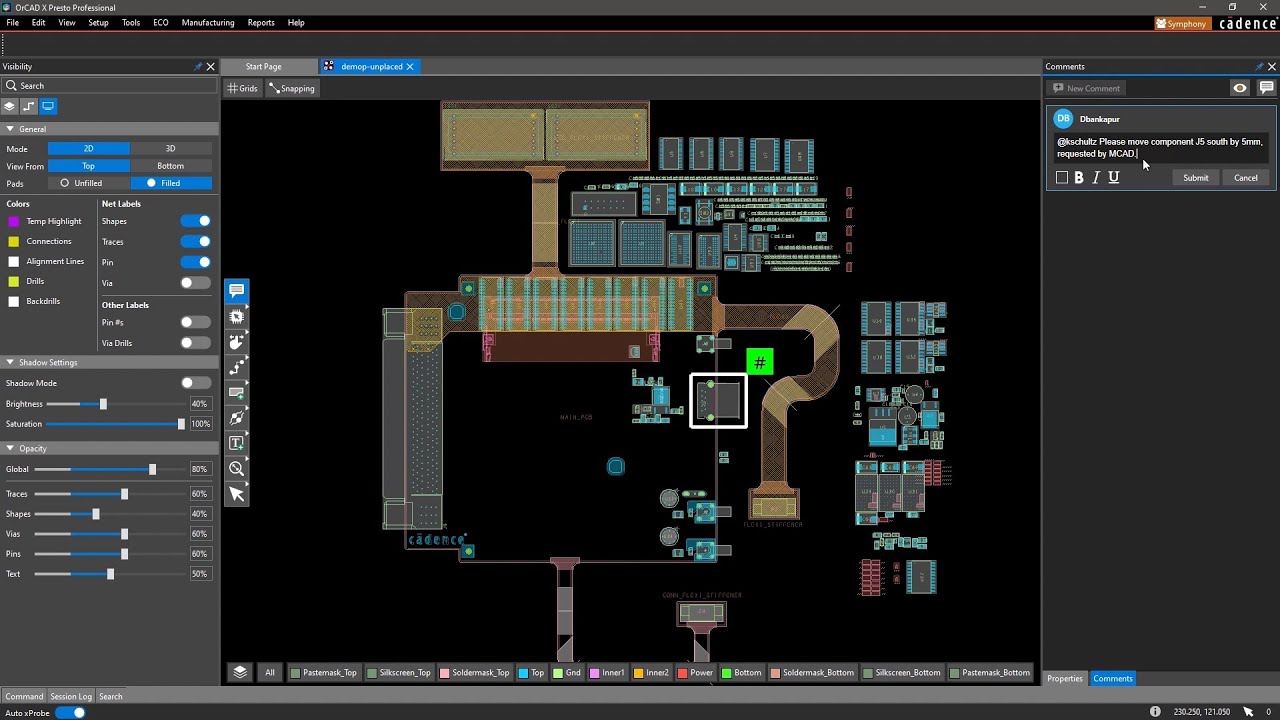Open the Display view in Visibility panel

click(x=48, y=106)
